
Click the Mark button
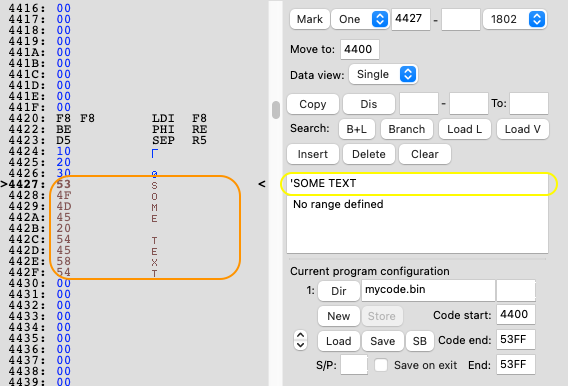tap(310, 19)
